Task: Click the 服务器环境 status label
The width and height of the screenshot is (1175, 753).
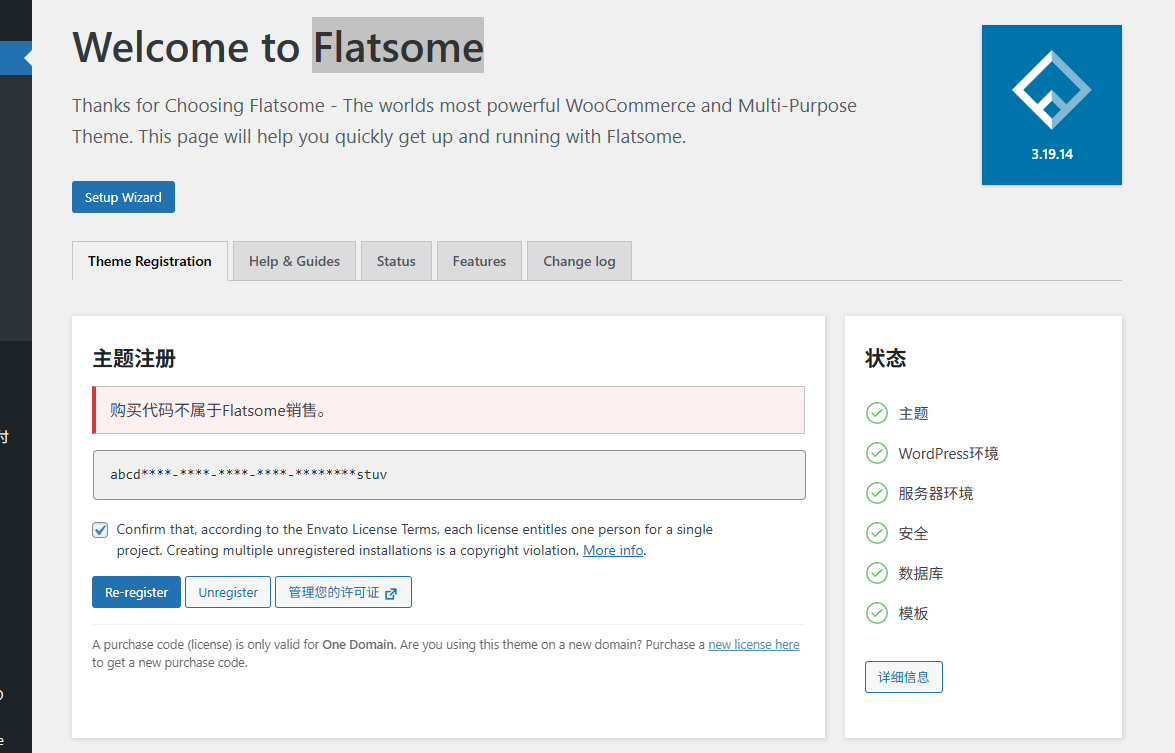Action: click(936, 494)
